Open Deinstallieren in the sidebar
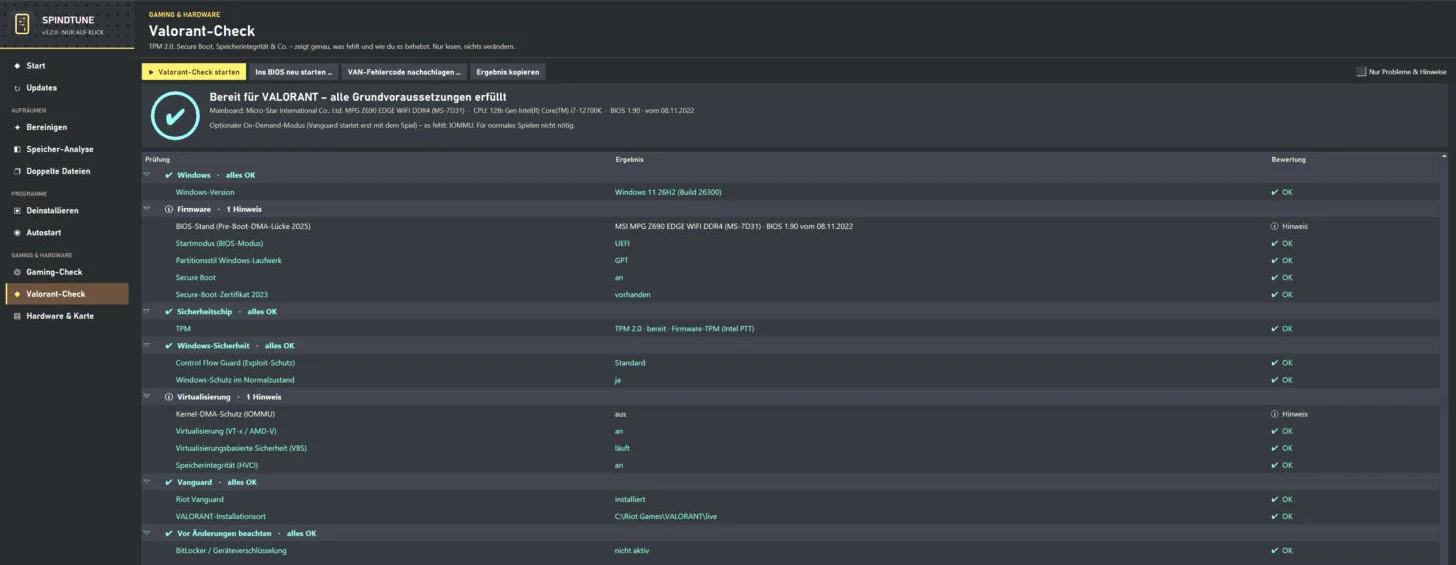Viewport: 1456px width, 565px height. pos(67,211)
